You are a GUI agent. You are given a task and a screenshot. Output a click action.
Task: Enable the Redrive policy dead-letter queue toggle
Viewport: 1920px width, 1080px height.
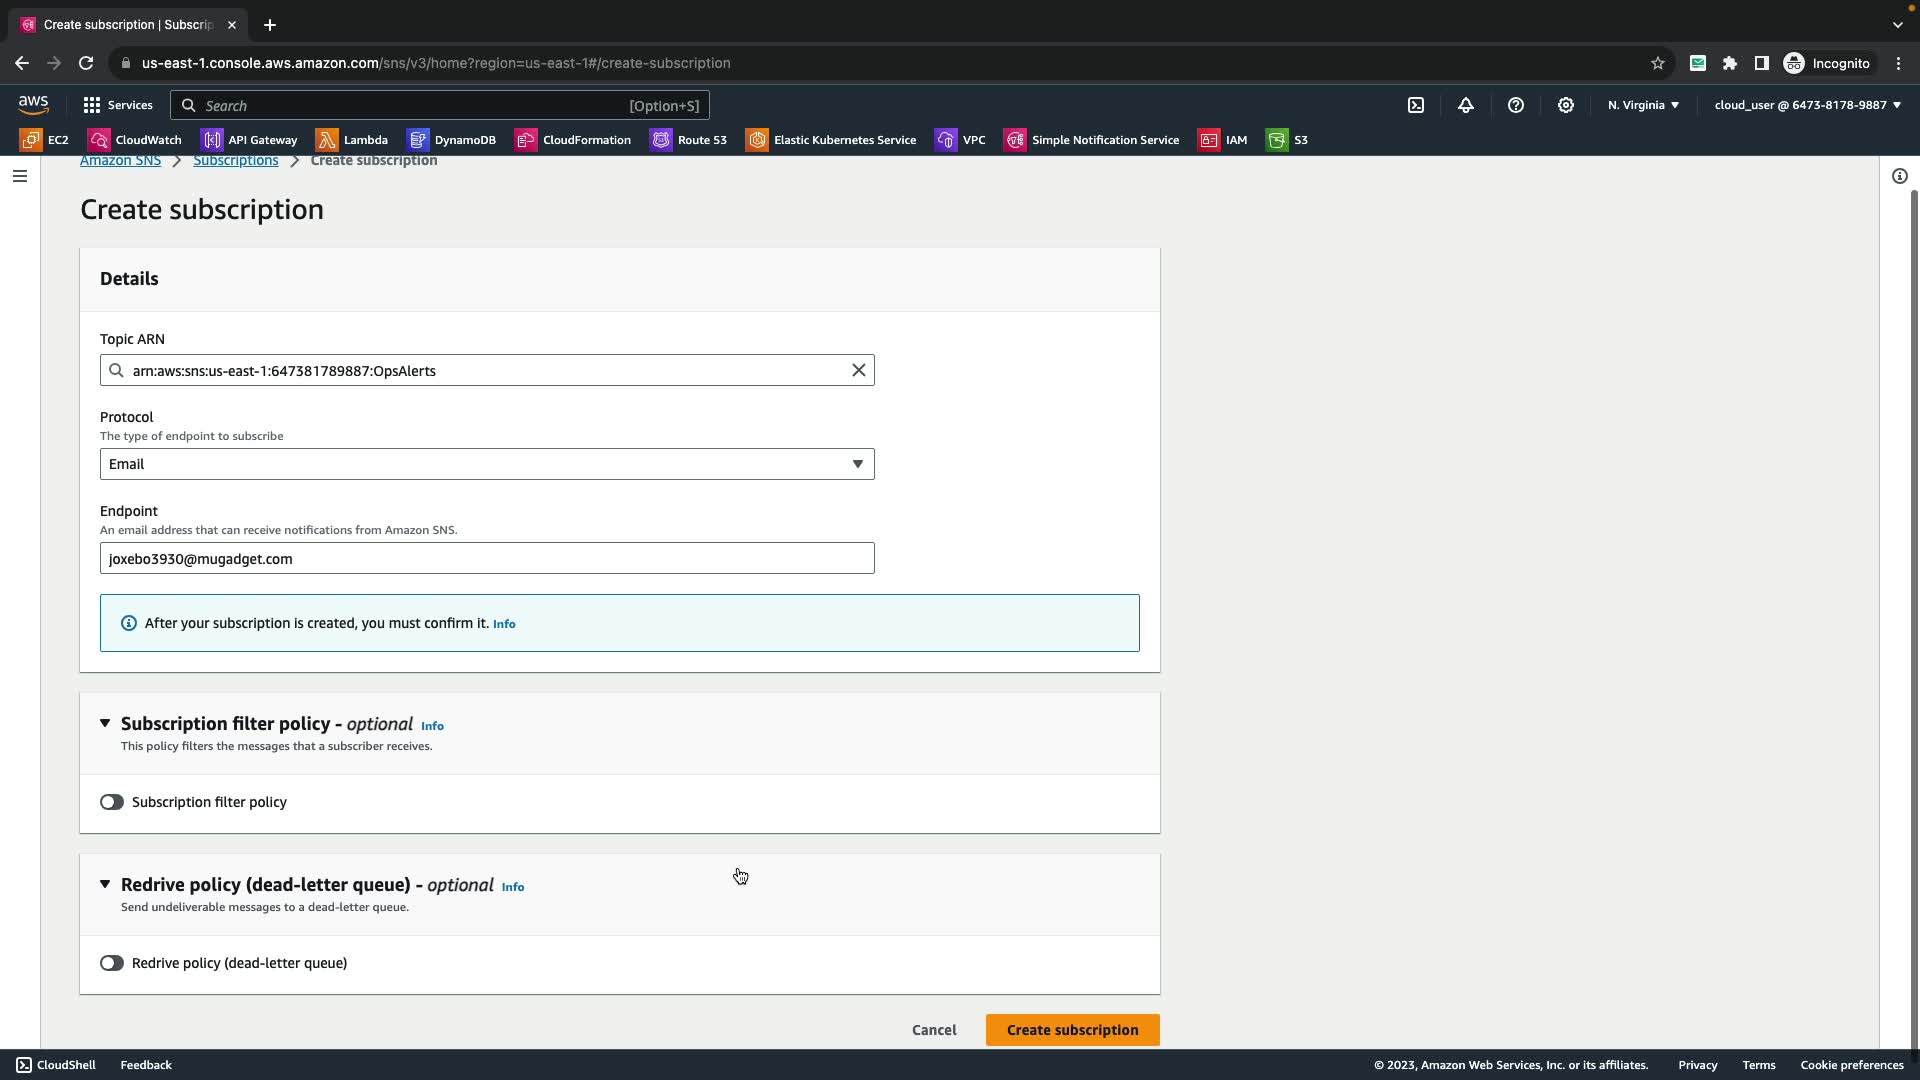tap(111, 963)
